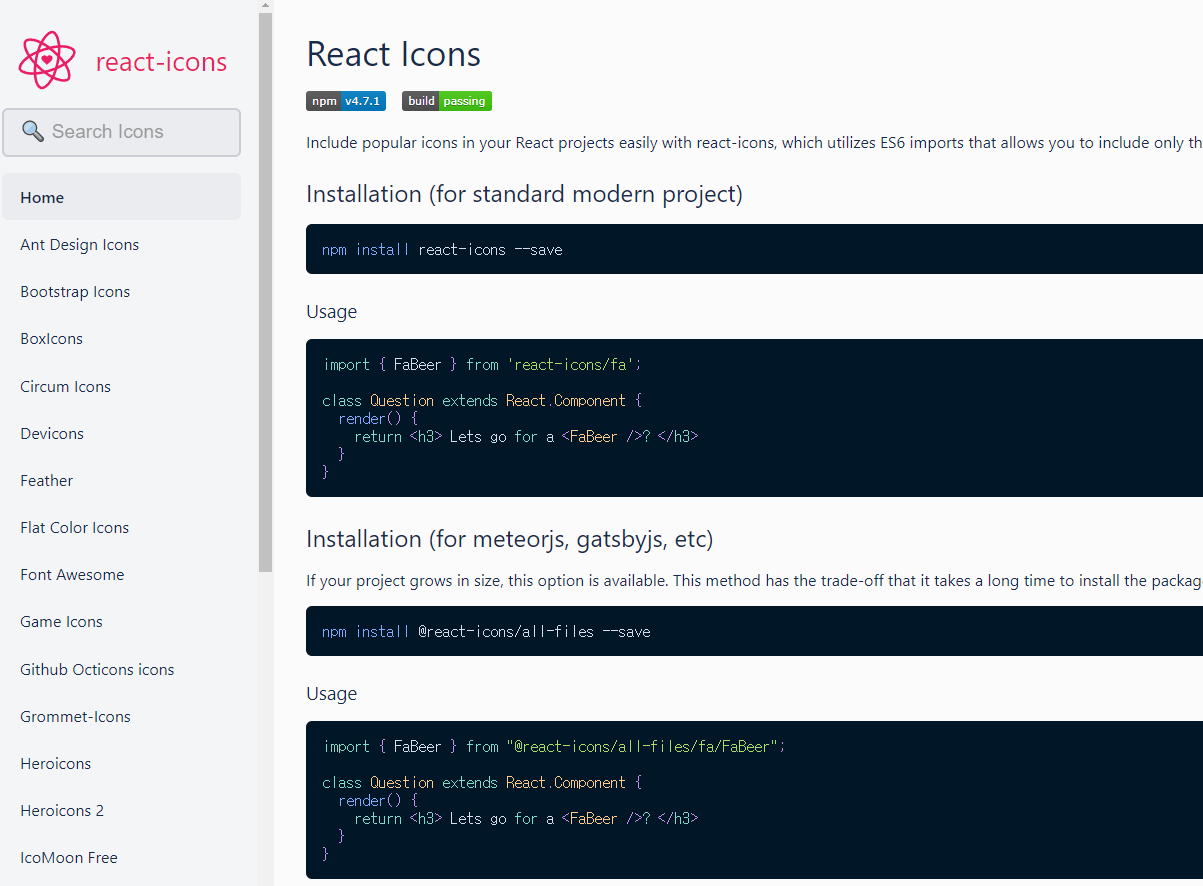
Task: Click 'Installation (for meteorjs, gatsbyjs, etc)' heading
Action: 510,540
